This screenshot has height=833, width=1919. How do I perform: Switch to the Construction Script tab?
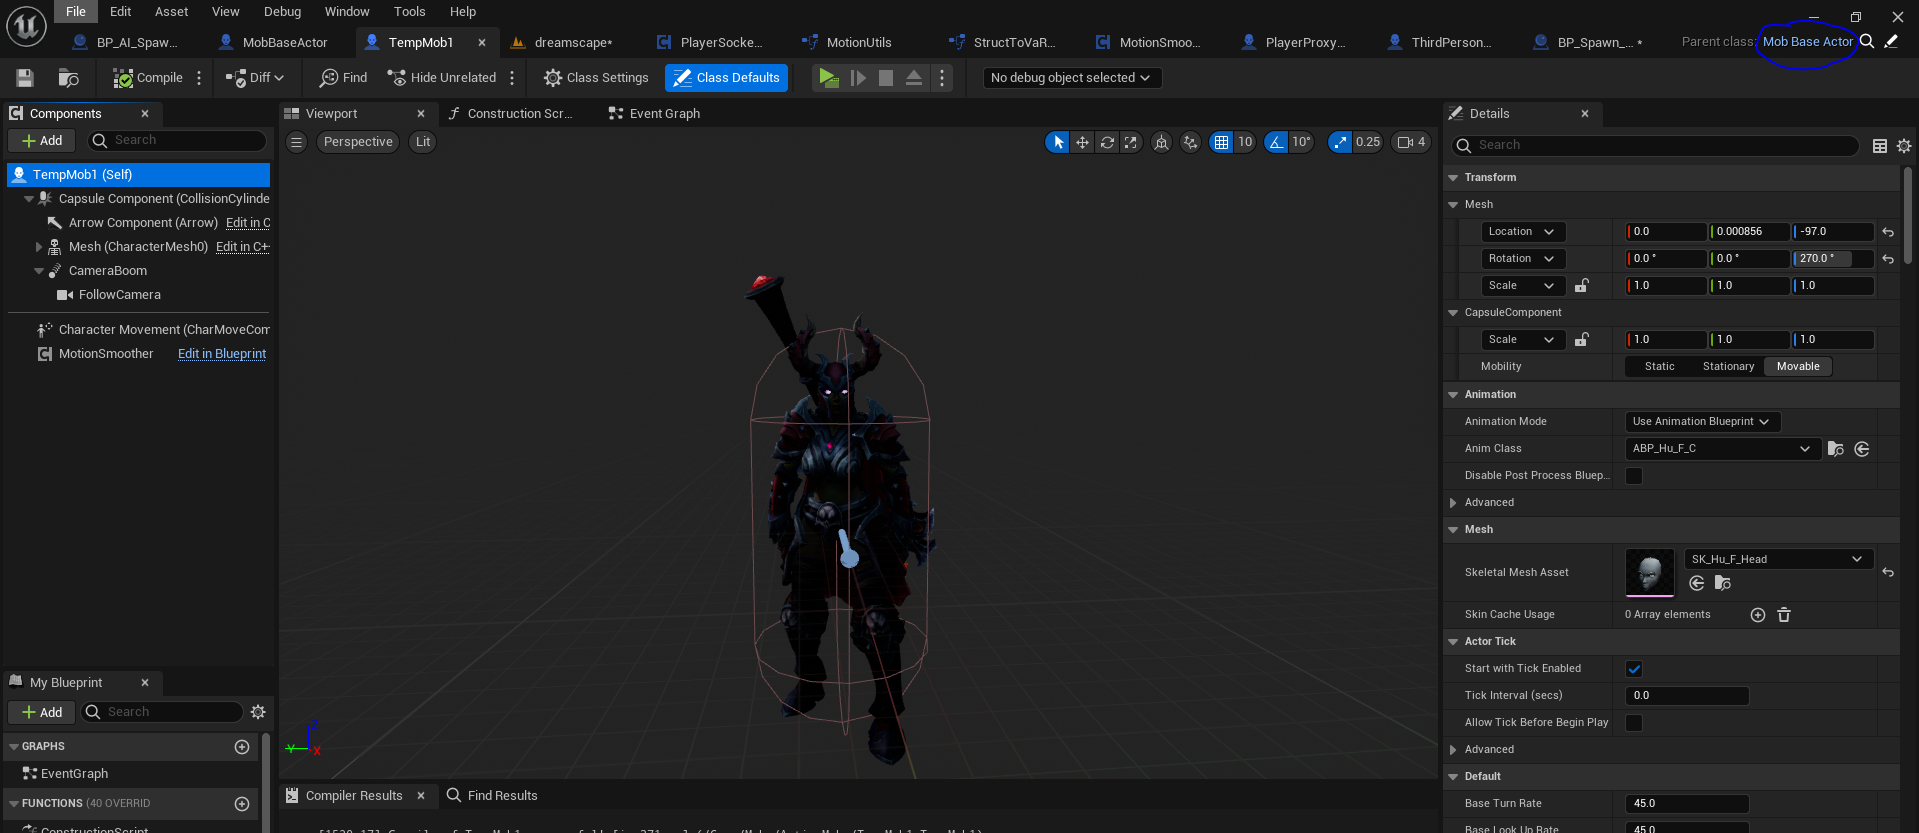click(x=511, y=114)
